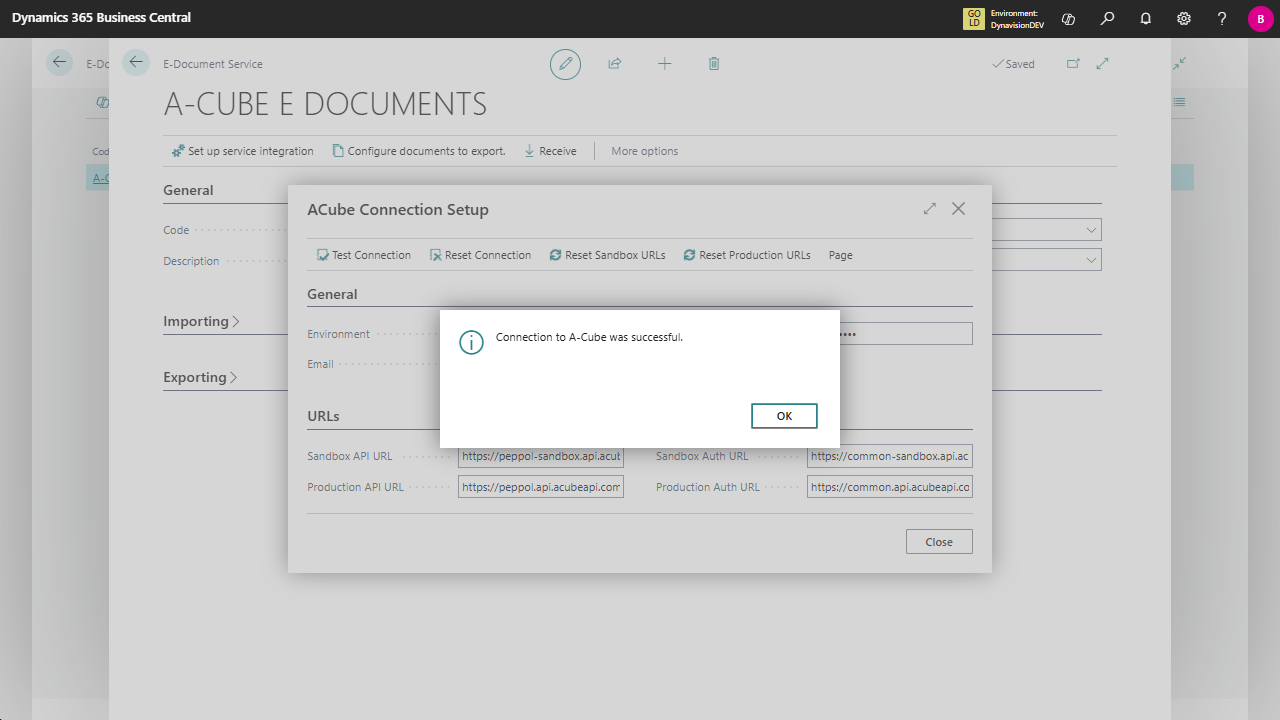Click the plus icon to create new record
Viewport: 1280px width, 720px height.
click(665, 64)
